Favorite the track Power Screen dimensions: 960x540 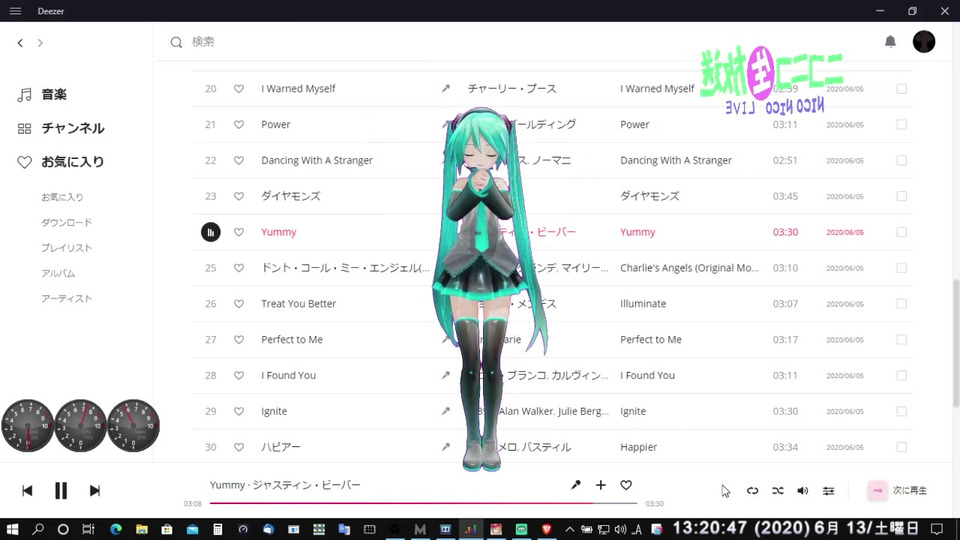click(x=239, y=124)
